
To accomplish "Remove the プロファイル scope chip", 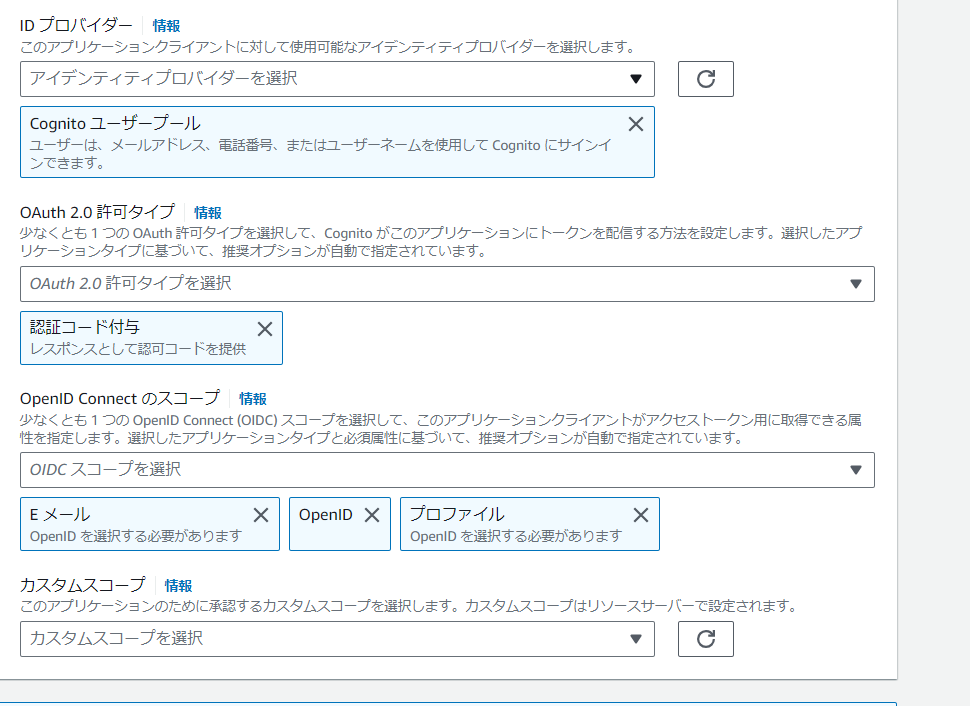I will click(x=640, y=513).
